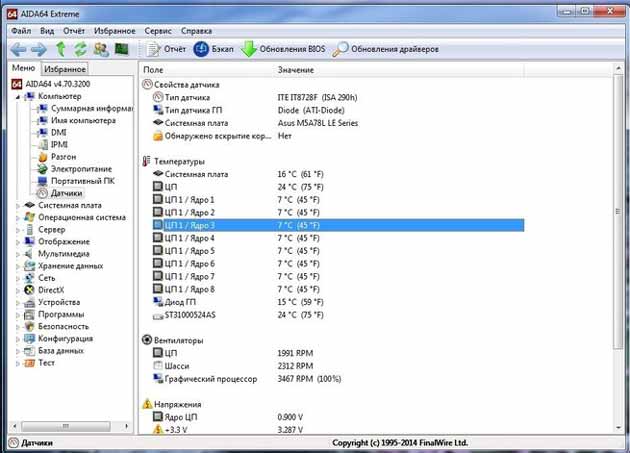Click the right panel vertical scrollbar thumb
630x453 pixels.
(618, 211)
